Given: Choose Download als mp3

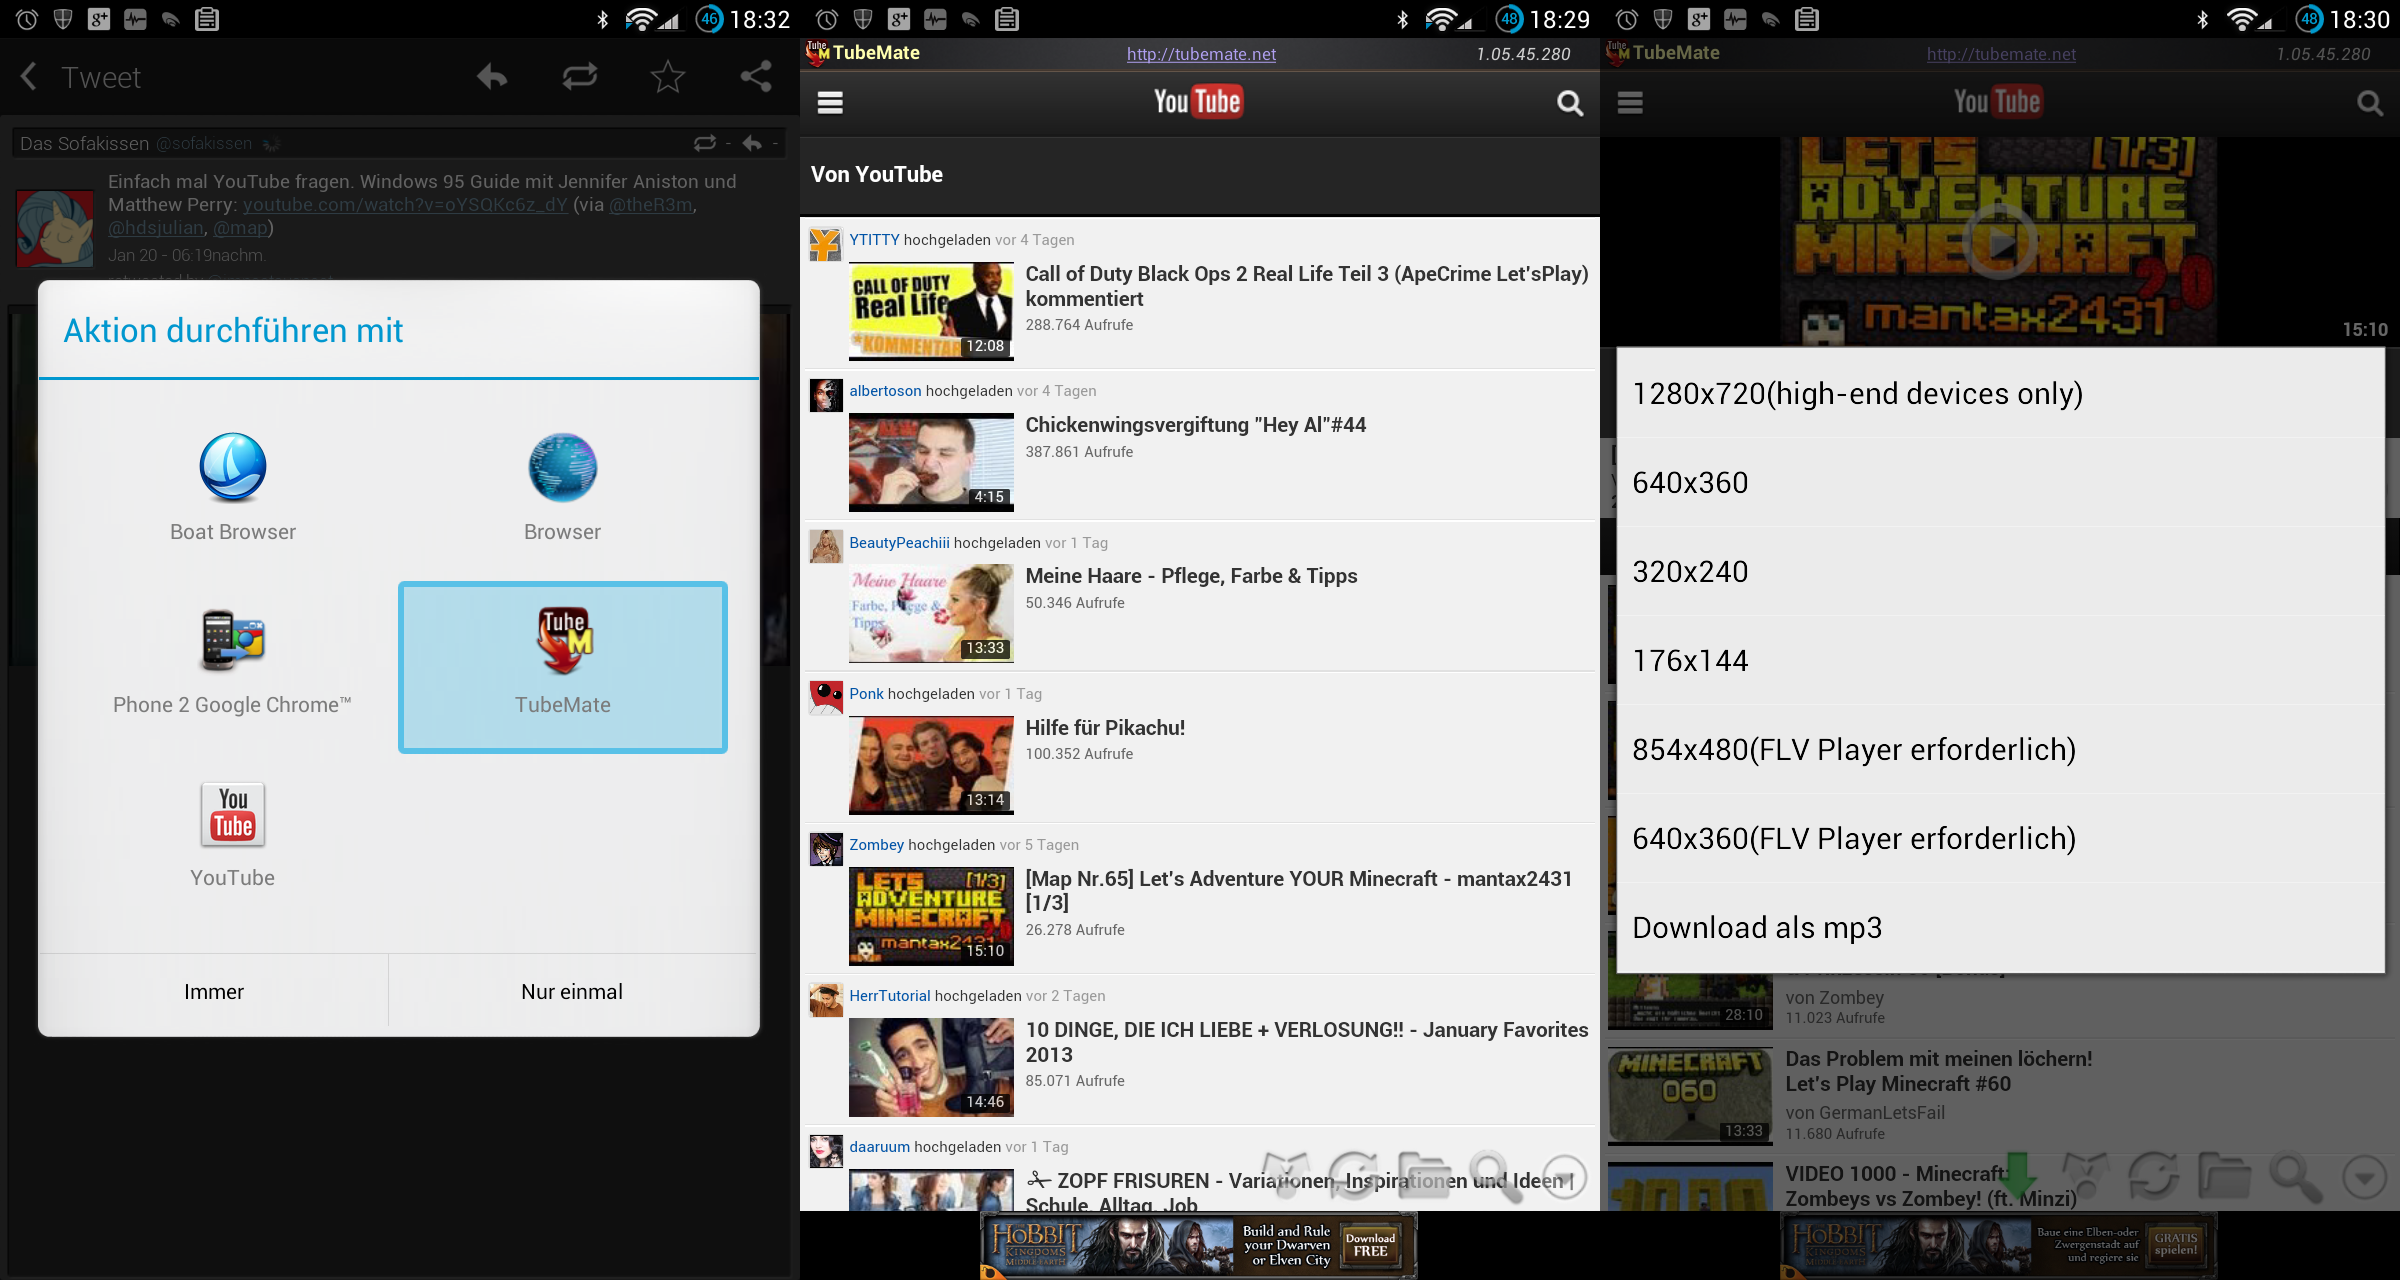Looking at the screenshot, I should 2000,928.
